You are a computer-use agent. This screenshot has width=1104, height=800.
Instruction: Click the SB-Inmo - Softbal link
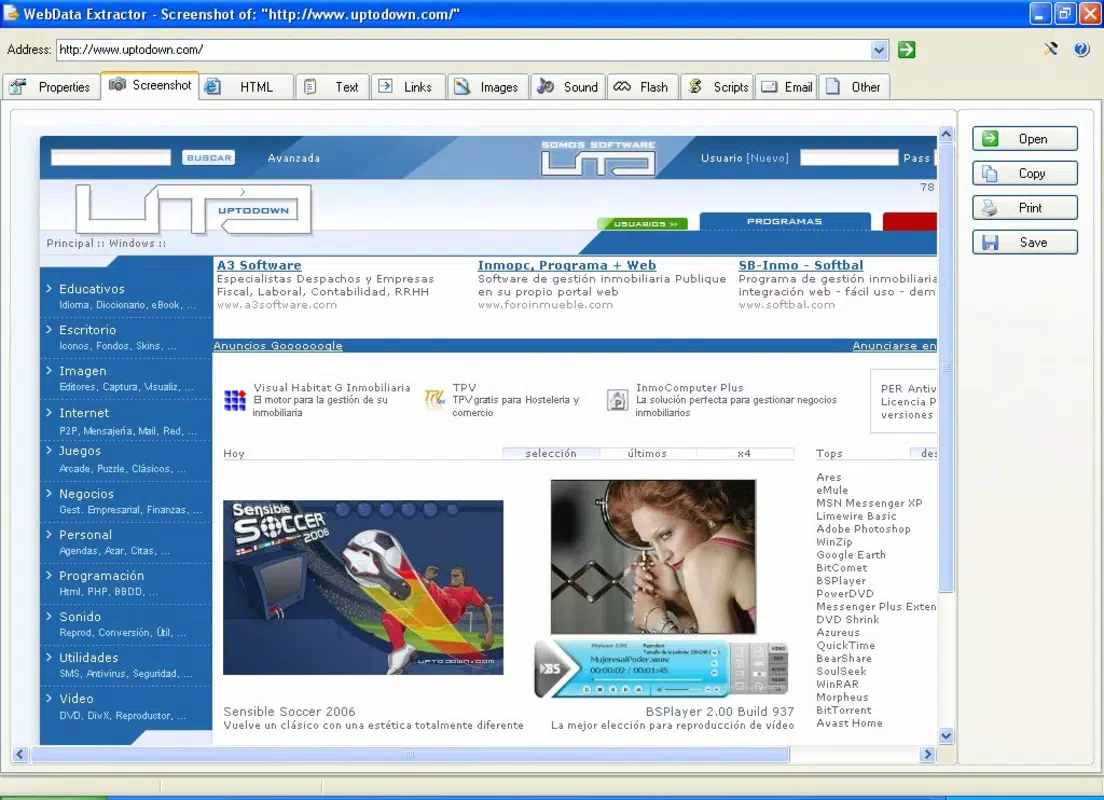[801, 265]
